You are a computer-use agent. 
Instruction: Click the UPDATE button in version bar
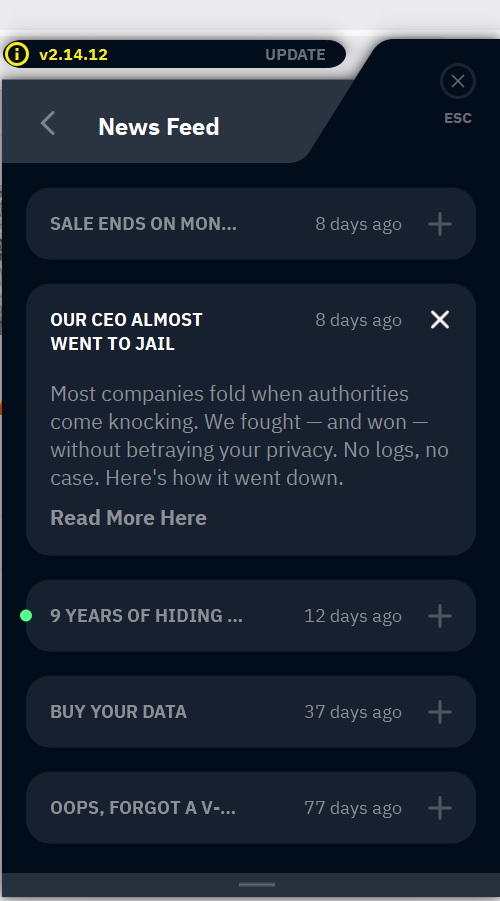click(x=295, y=55)
